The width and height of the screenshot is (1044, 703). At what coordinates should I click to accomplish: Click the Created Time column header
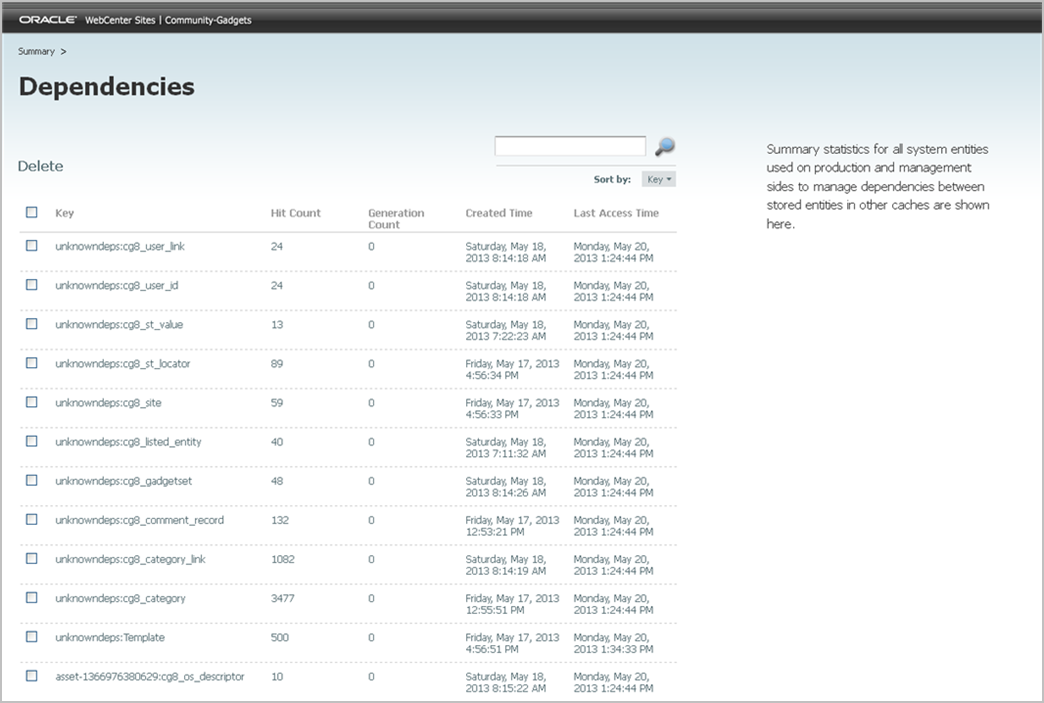pos(499,213)
